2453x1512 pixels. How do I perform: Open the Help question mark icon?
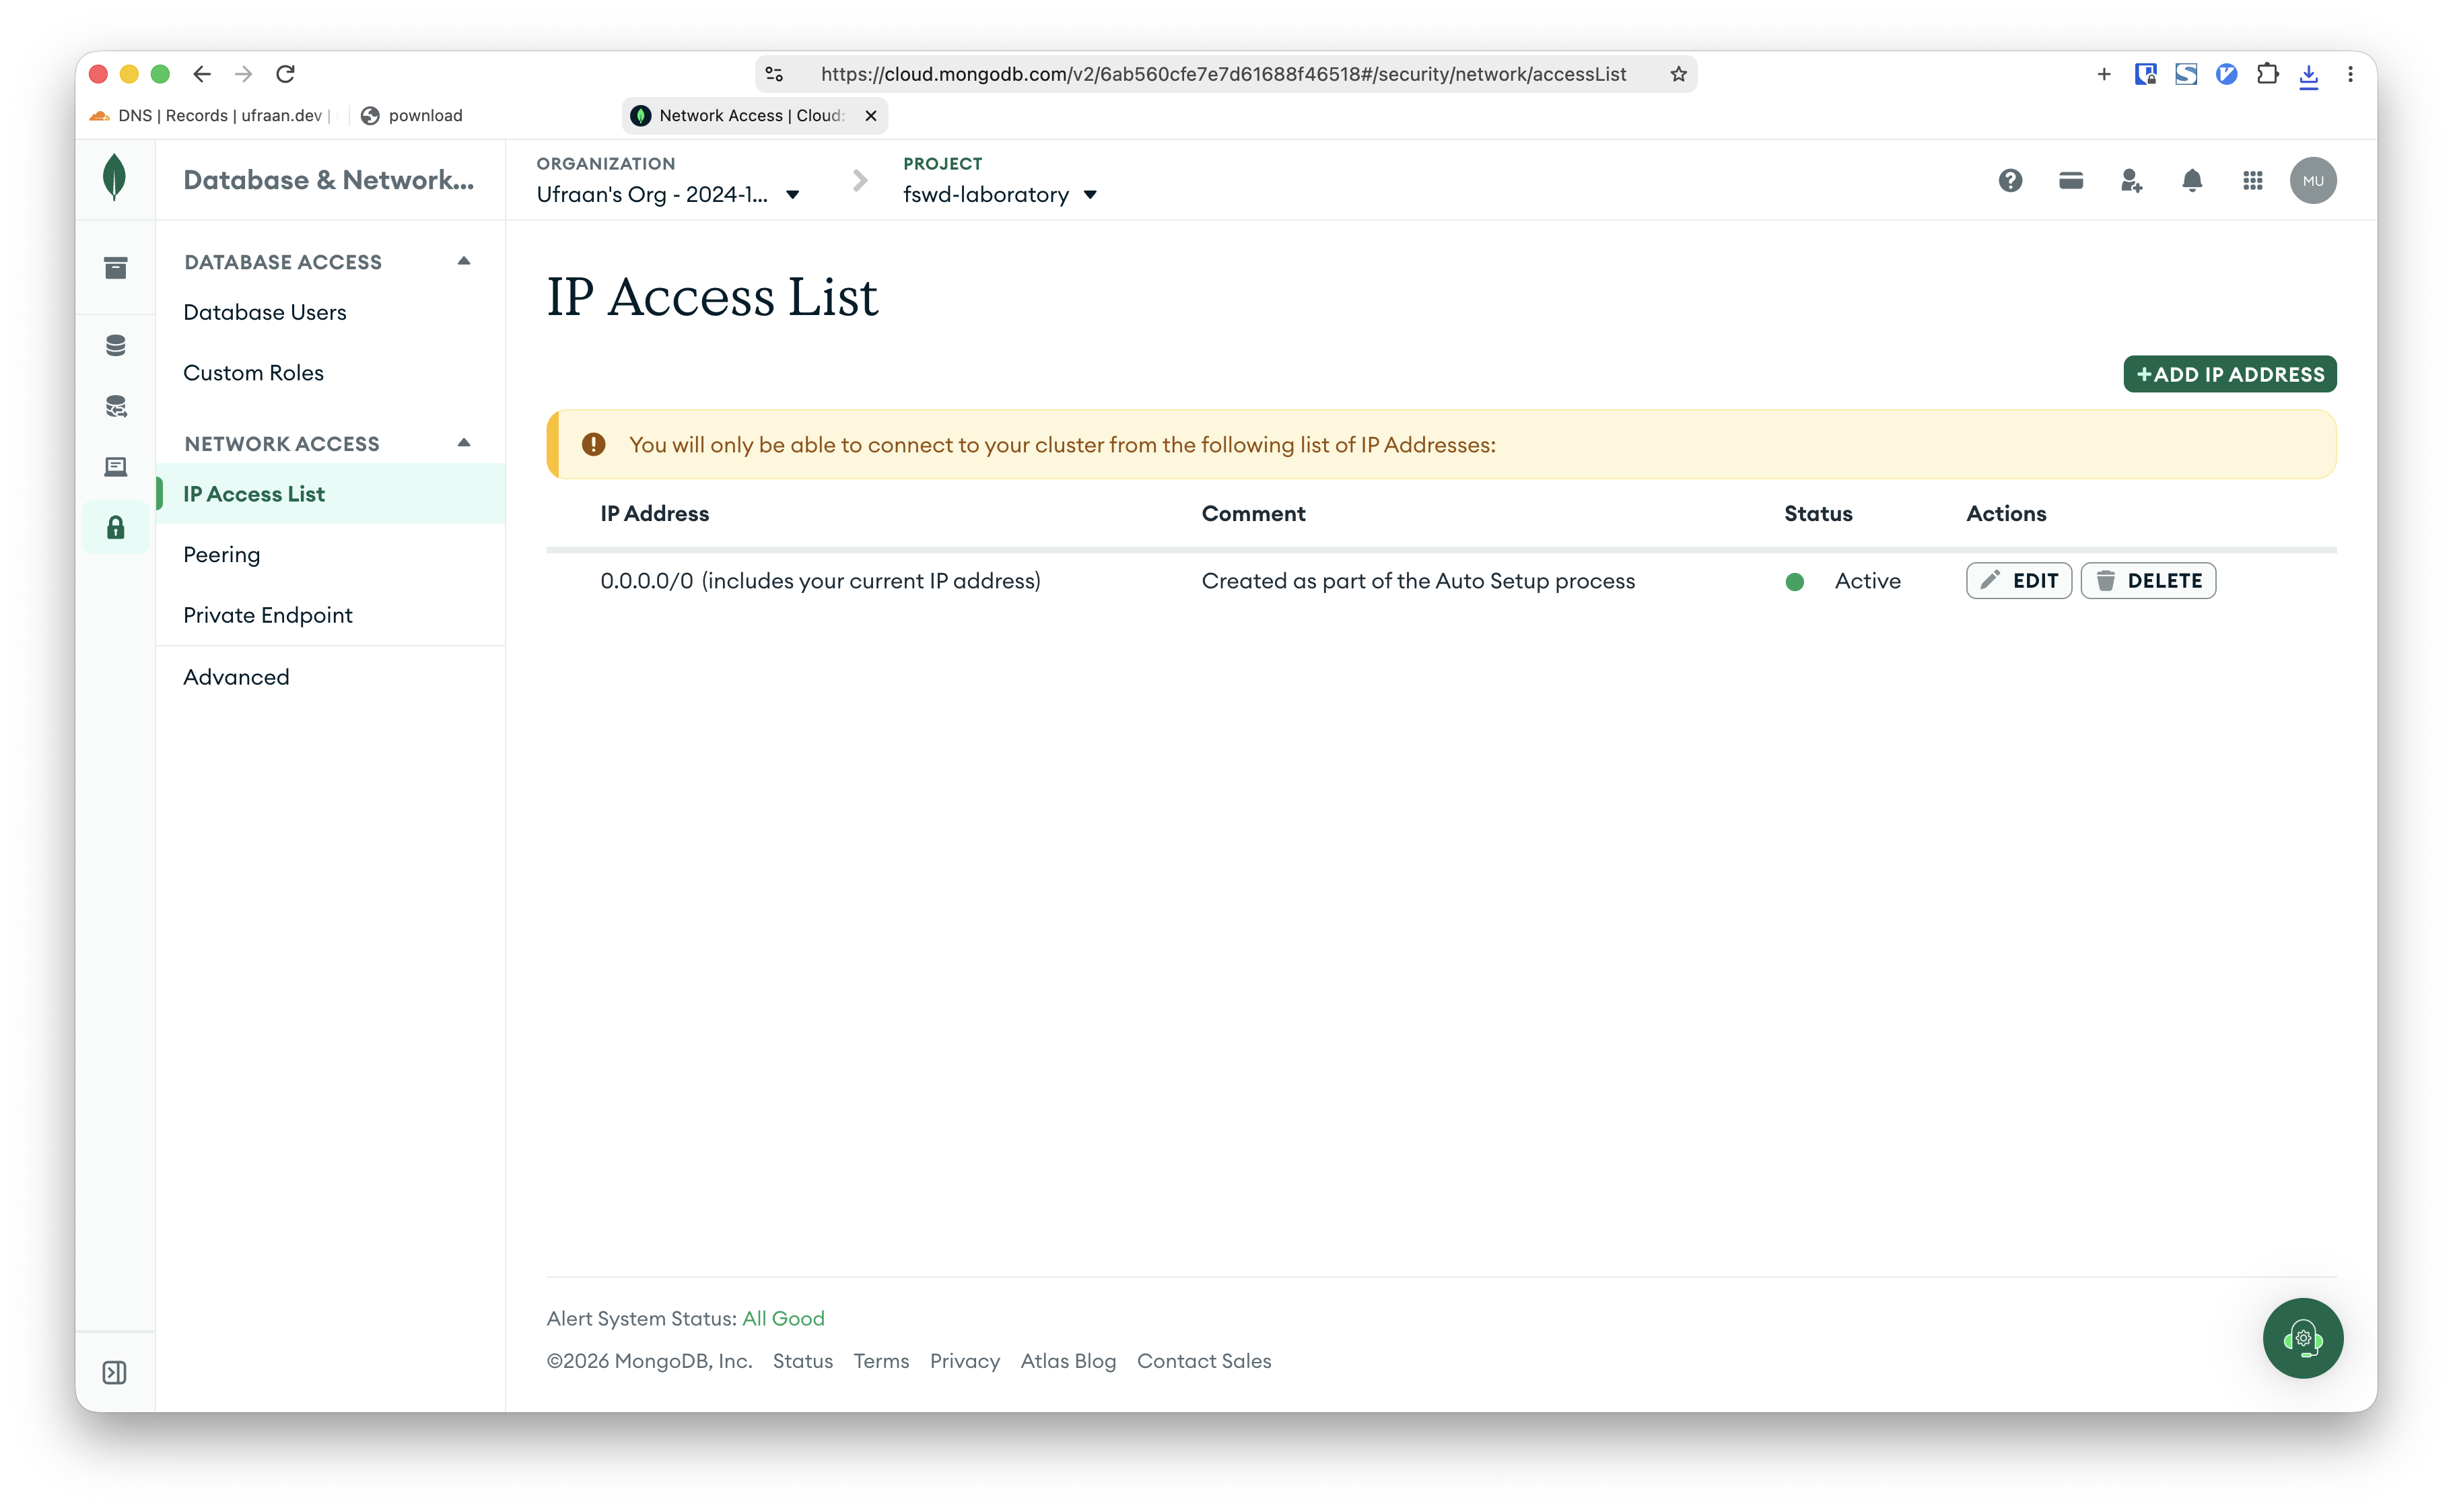point(2009,180)
